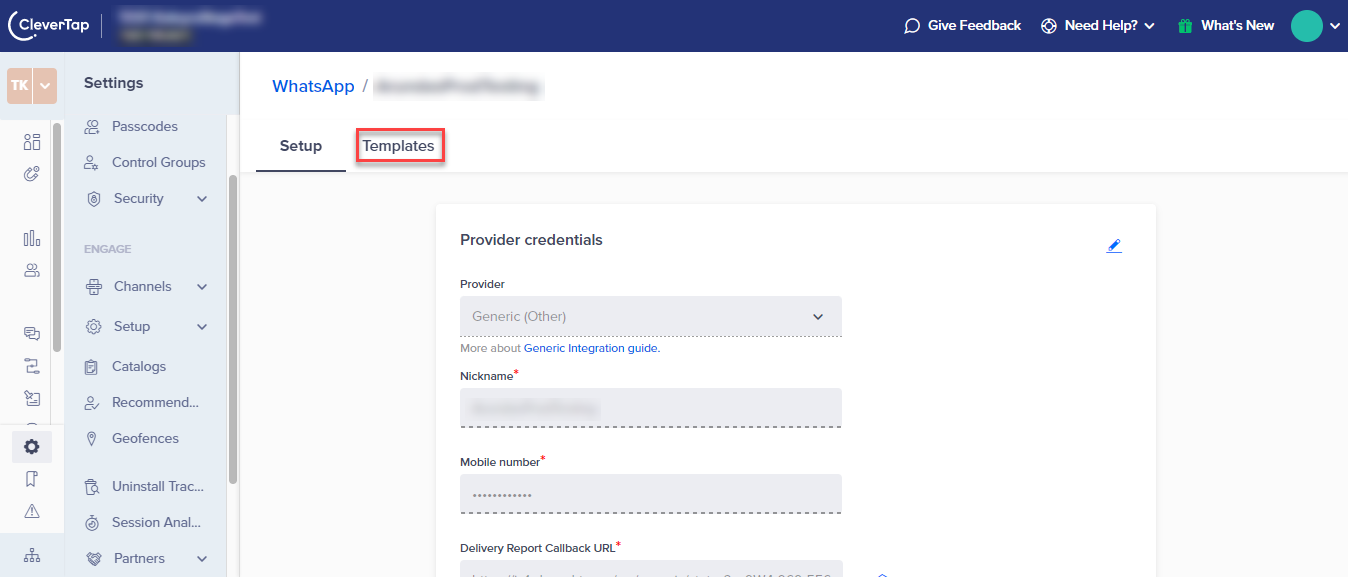Viewport: 1348px width, 577px height.
Task: Click the Passcodes icon in Settings
Action: click(92, 127)
